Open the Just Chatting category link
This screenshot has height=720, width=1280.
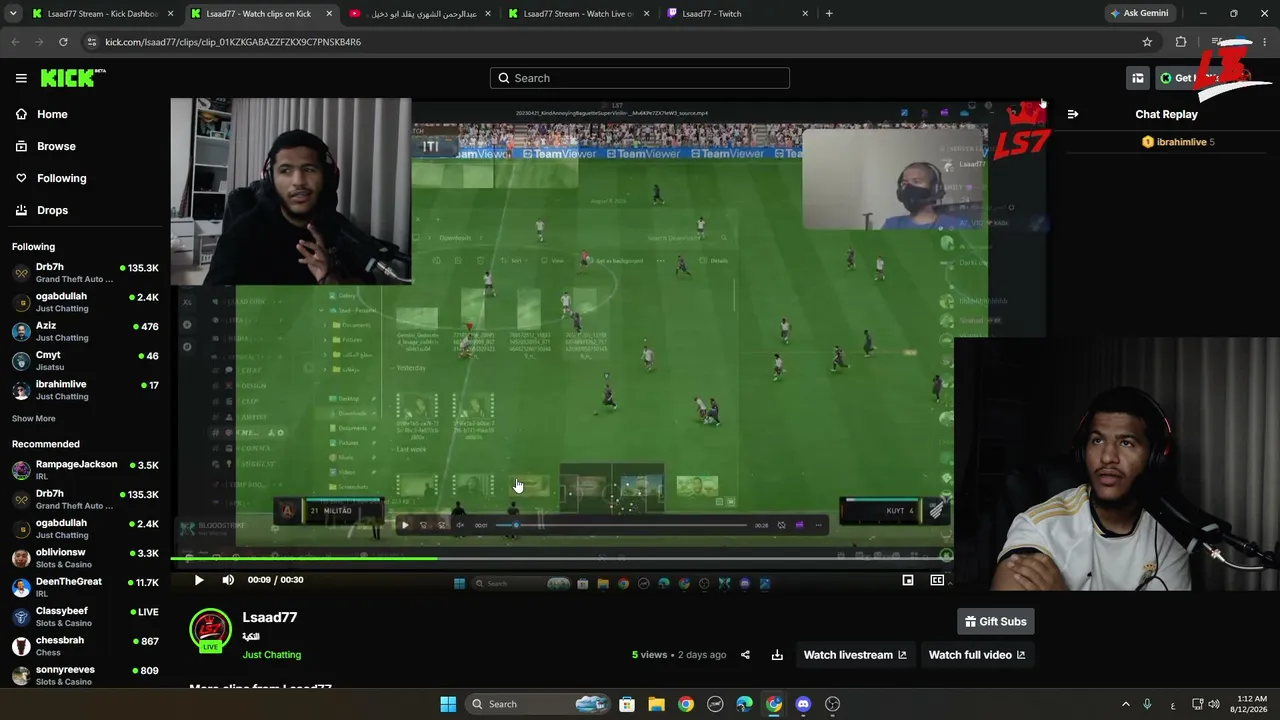[x=272, y=655]
